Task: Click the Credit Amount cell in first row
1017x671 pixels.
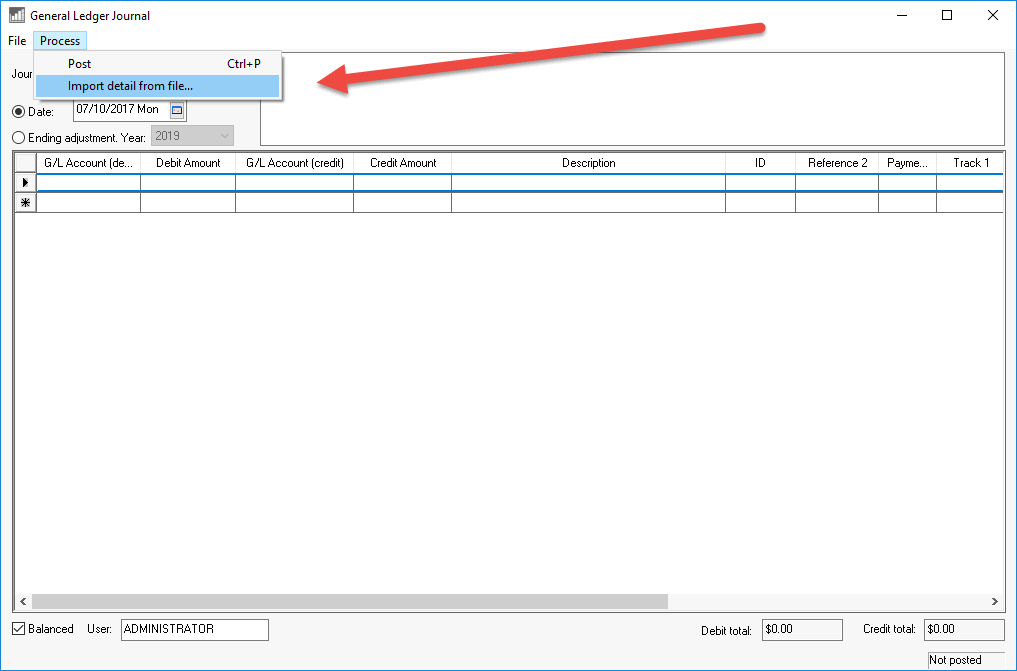Action: [402, 183]
